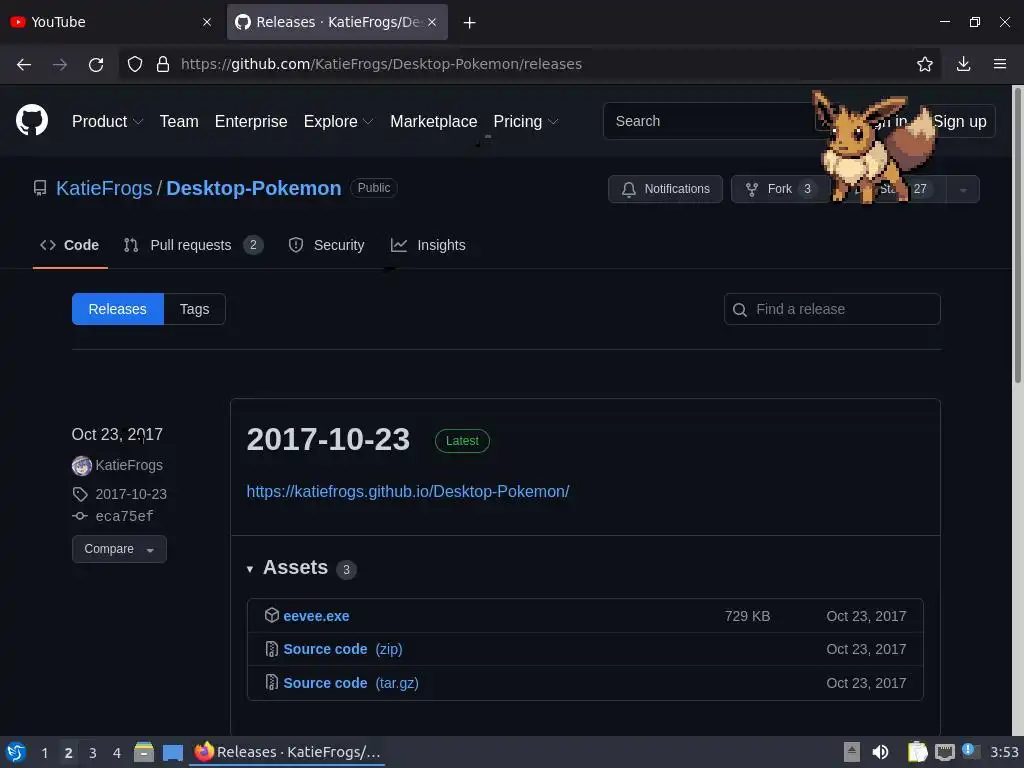Expand the Explore dropdown
This screenshot has height=768, width=1024.
pyautogui.click(x=338, y=121)
